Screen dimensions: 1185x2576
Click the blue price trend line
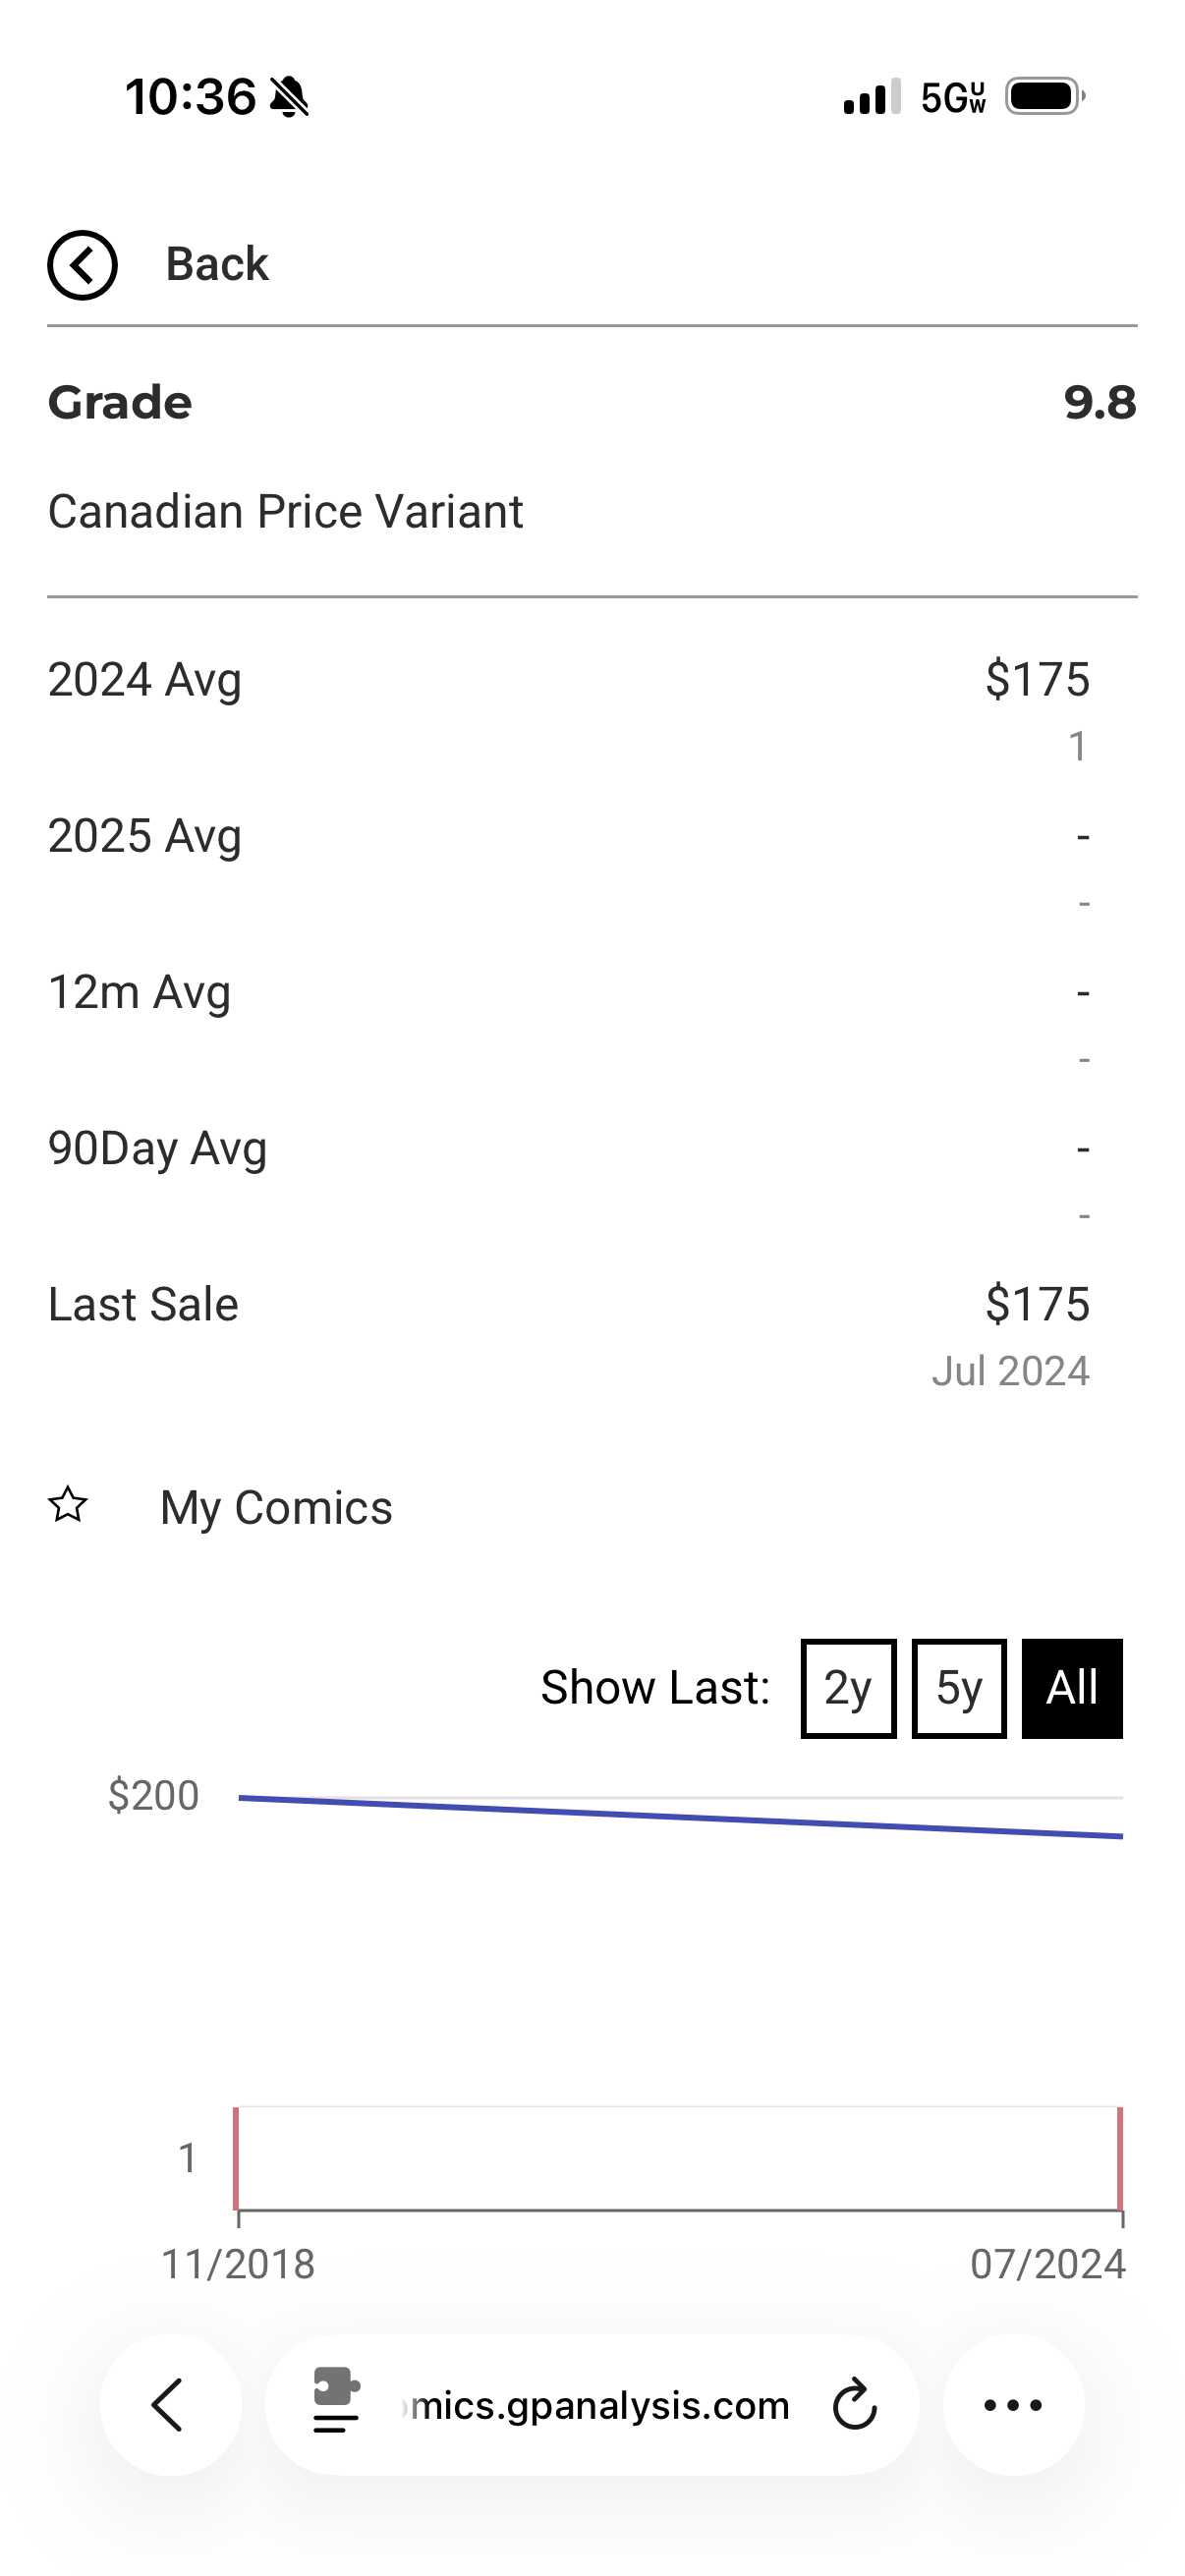[x=680, y=1817]
